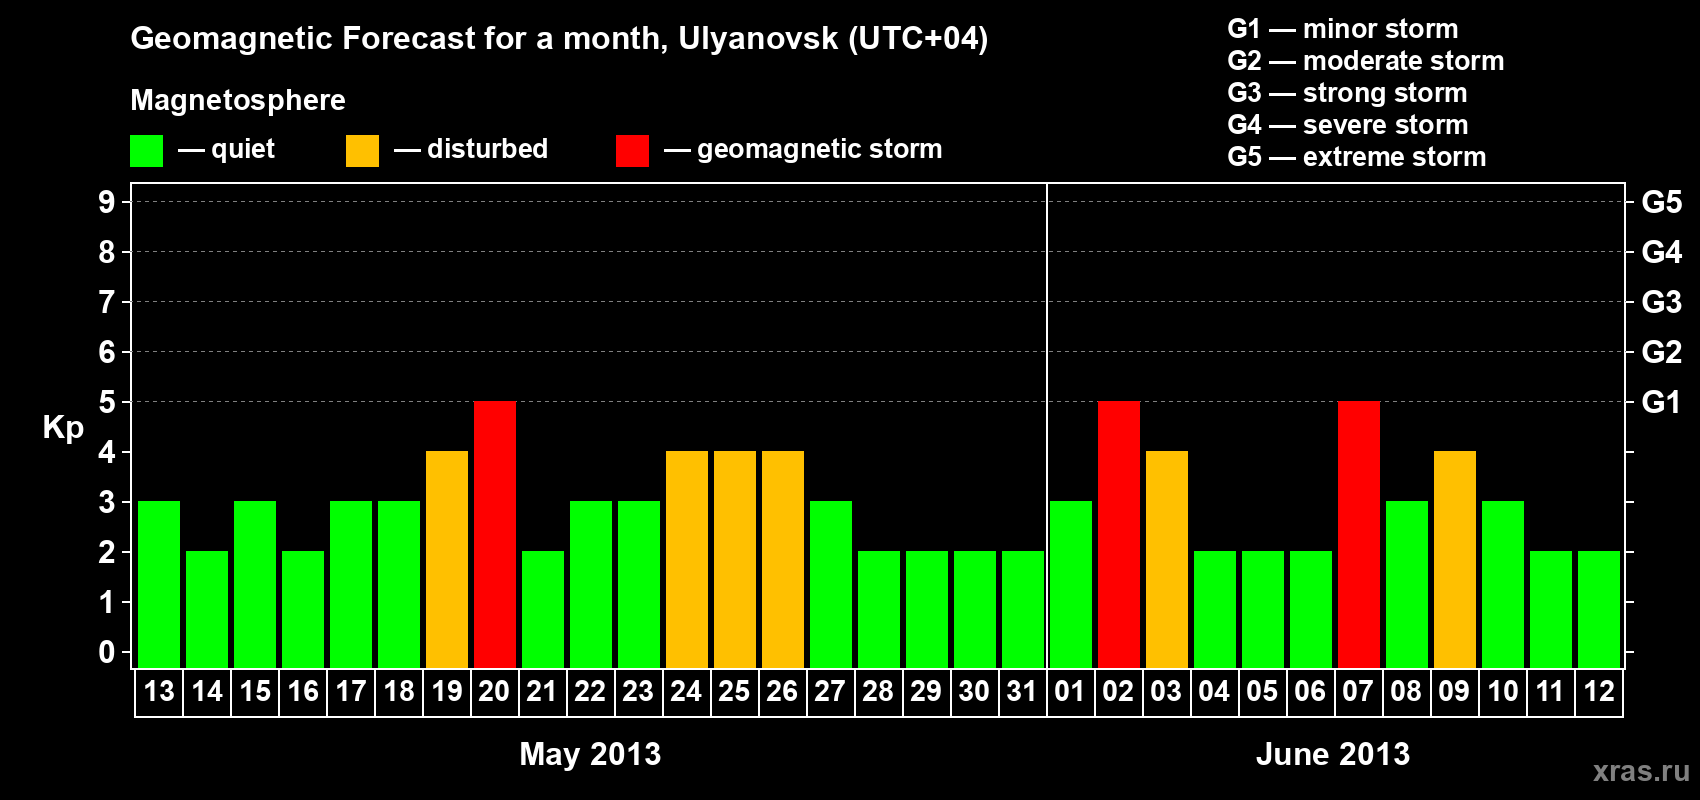Click the G1 label on the right axis
Image resolution: width=1700 pixels, height=800 pixels.
click(x=1662, y=402)
